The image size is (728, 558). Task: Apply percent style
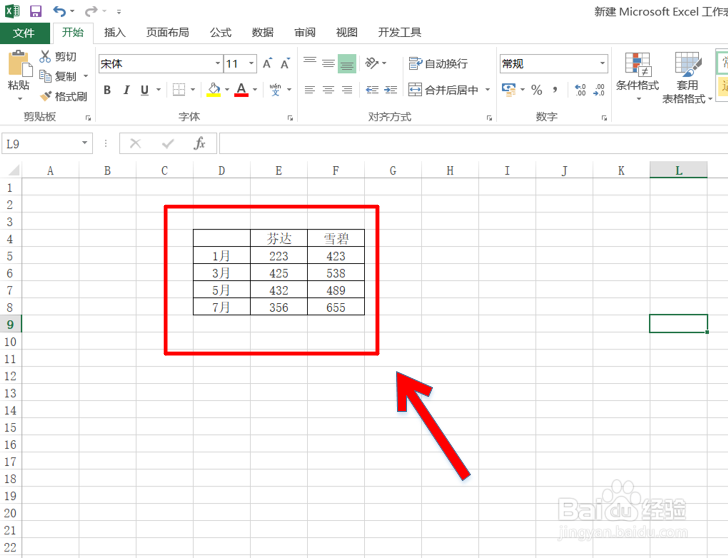click(x=537, y=90)
